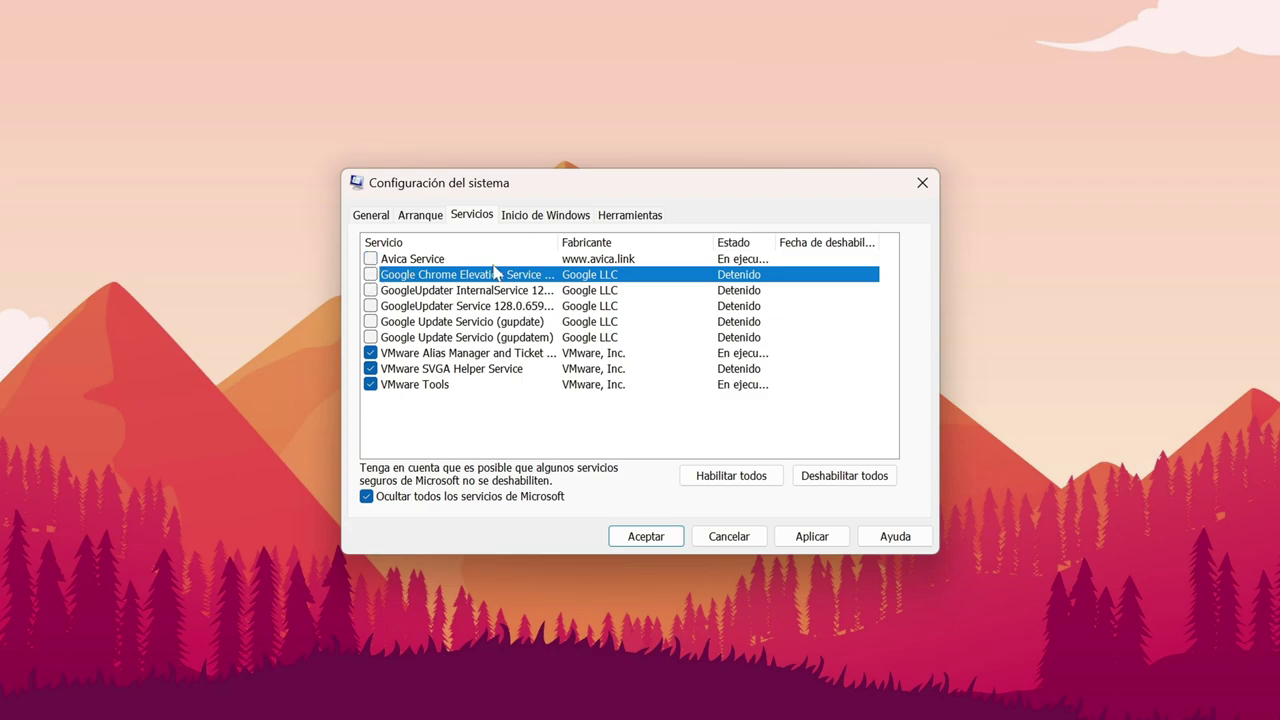This screenshot has height=720, width=1280.
Task: Click En ejecu... status of Avica Service
Action: (x=743, y=259)
